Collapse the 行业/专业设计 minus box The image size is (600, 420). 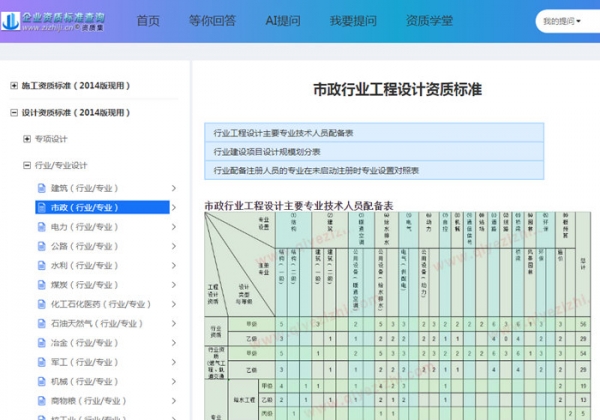point(27,165)
